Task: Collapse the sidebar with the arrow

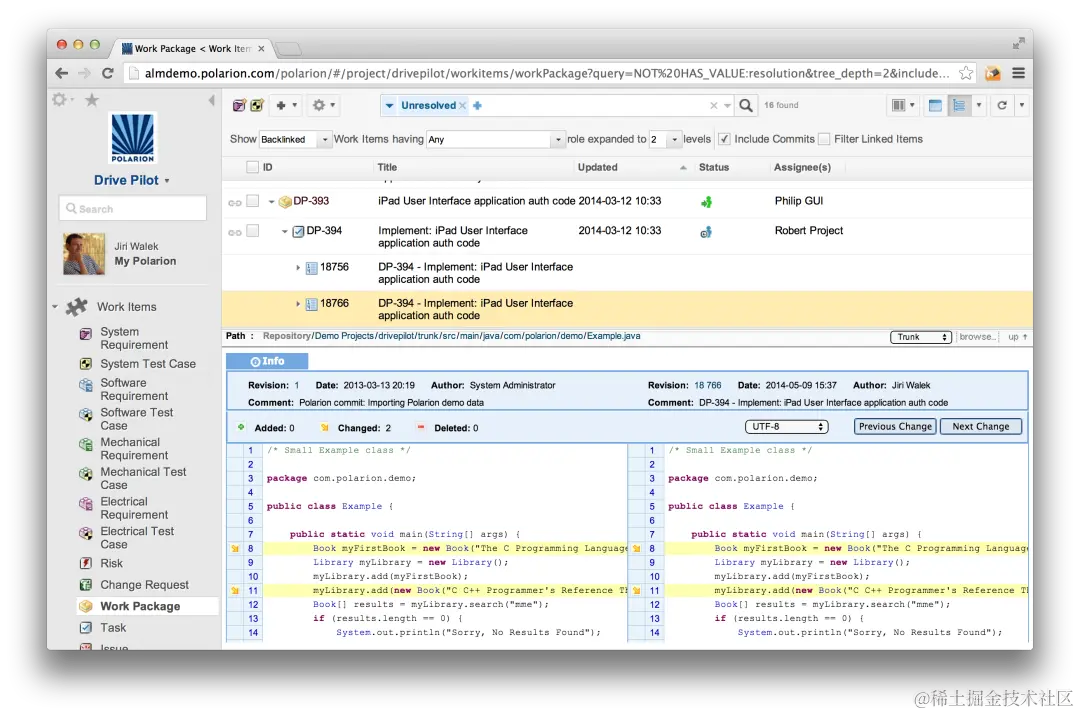Action: tap(211, 101)
